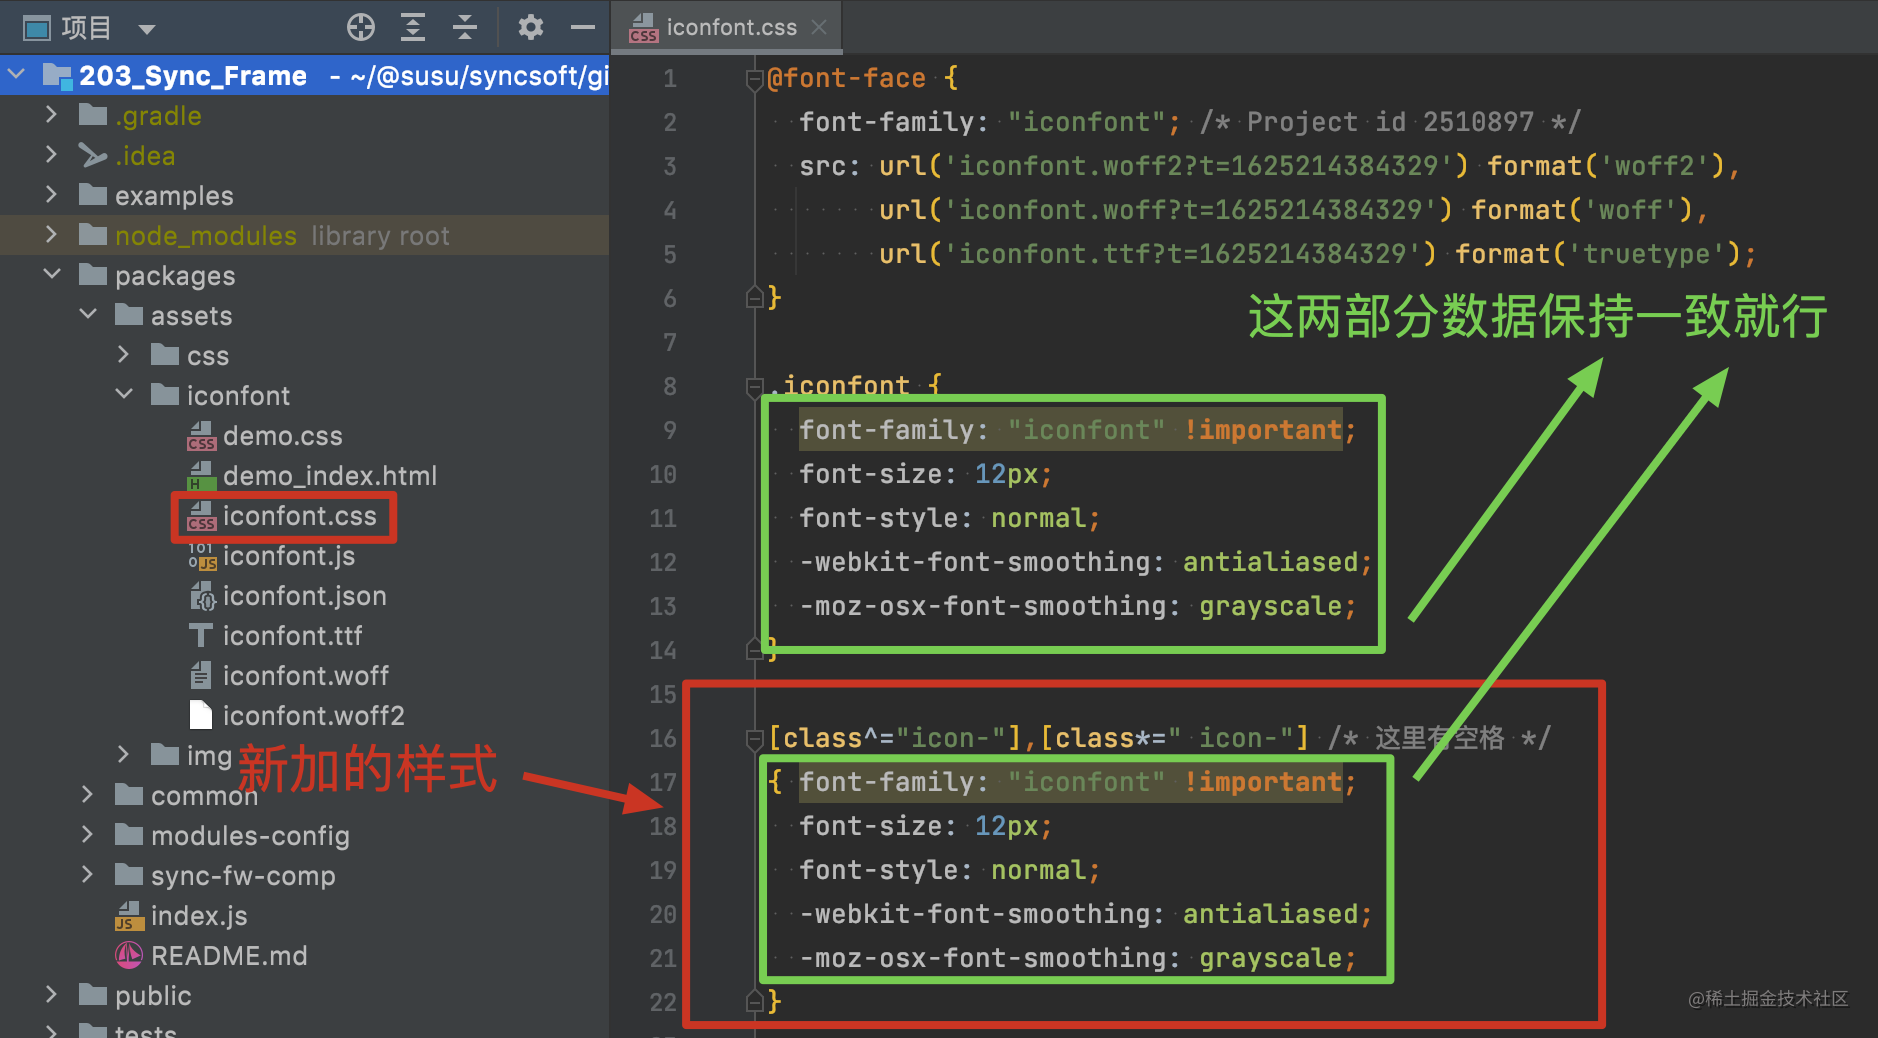This screenshot has width=1878, height=1038.
Task: Open iconfont.js in the tree
Action: [x=289, y=556]
